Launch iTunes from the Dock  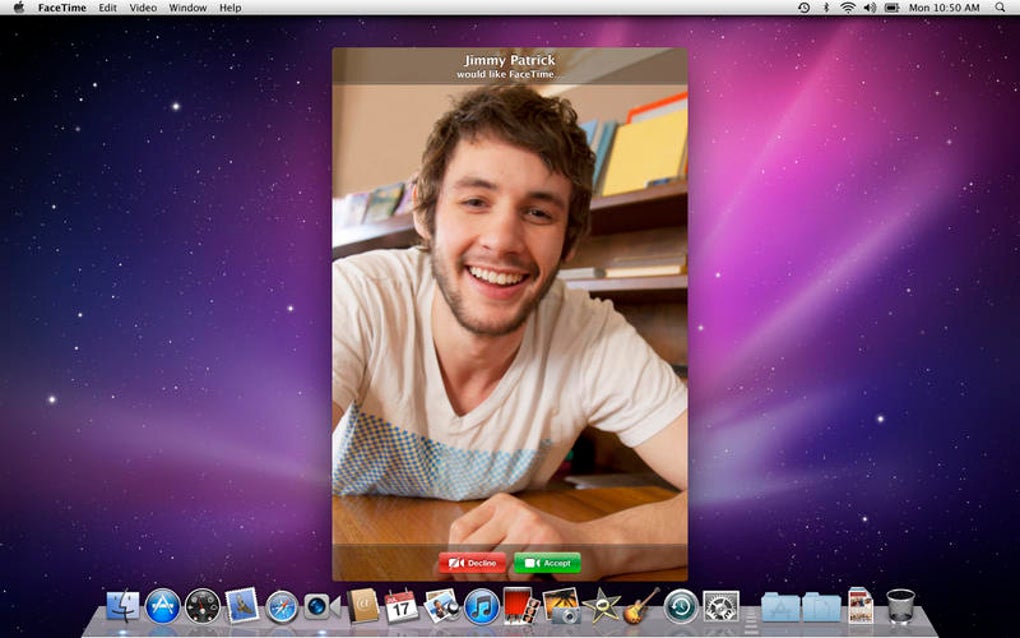tap(481, 607)
